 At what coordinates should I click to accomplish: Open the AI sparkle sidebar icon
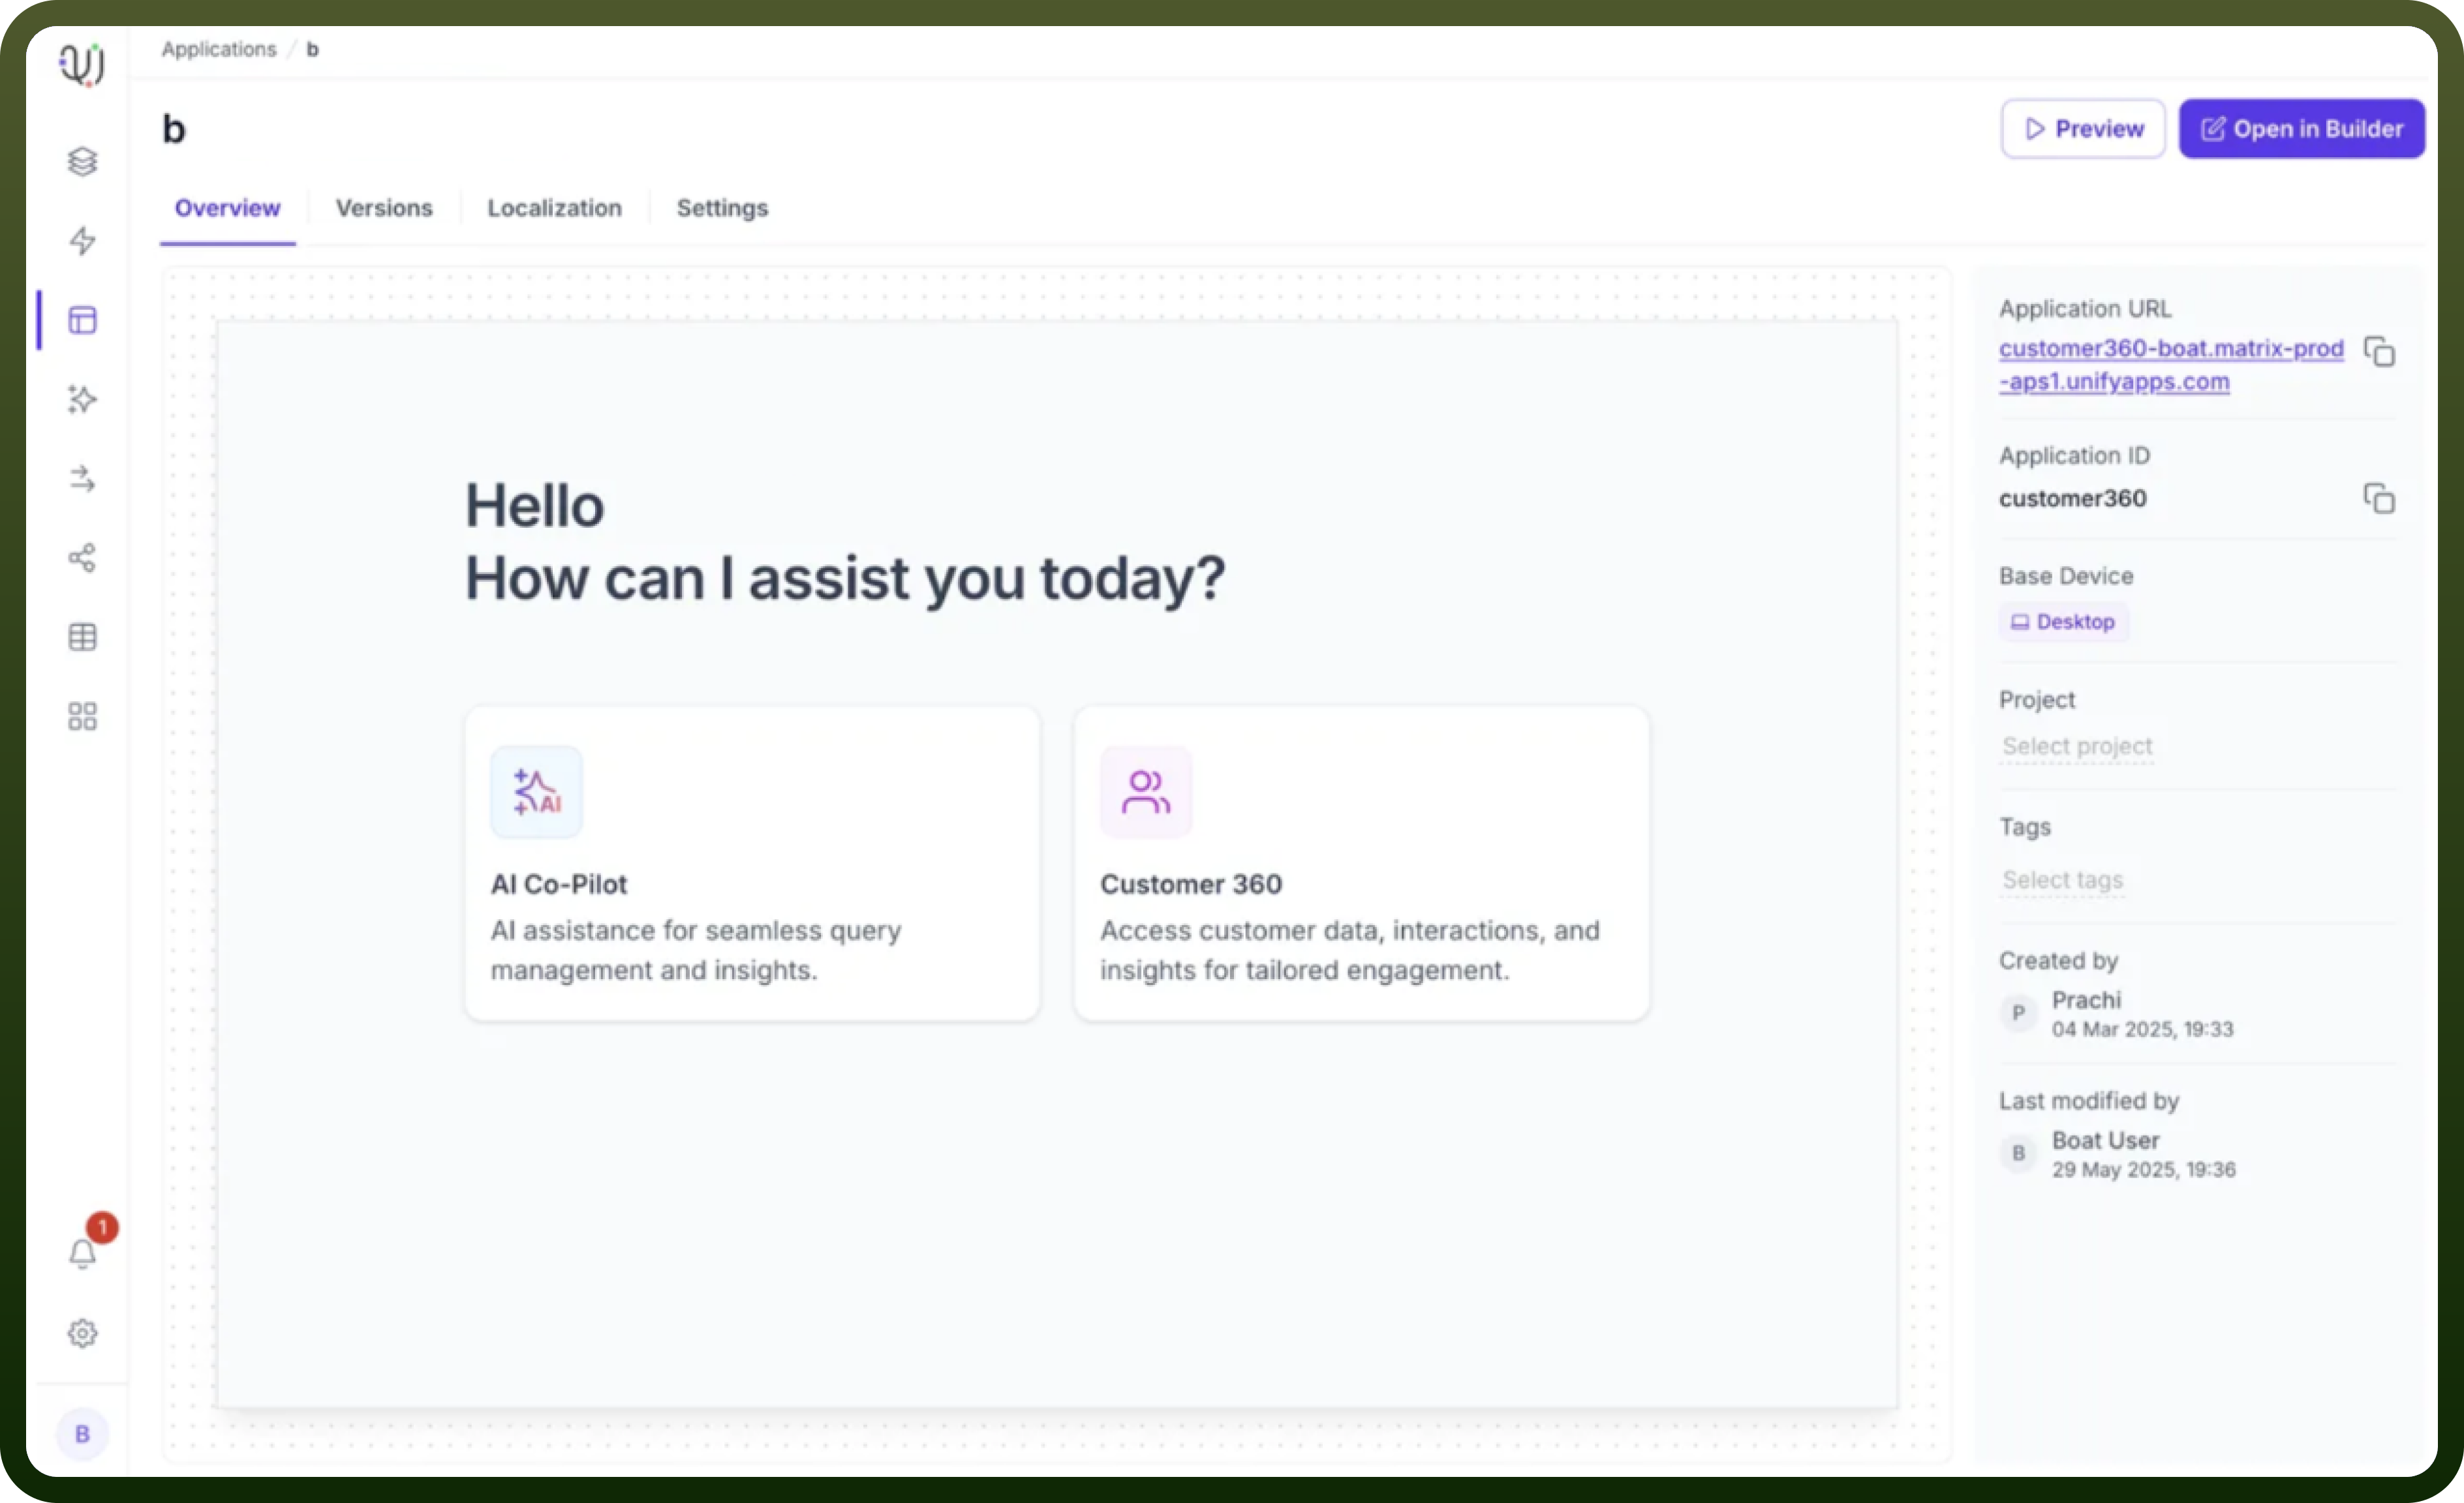point(82,399)
